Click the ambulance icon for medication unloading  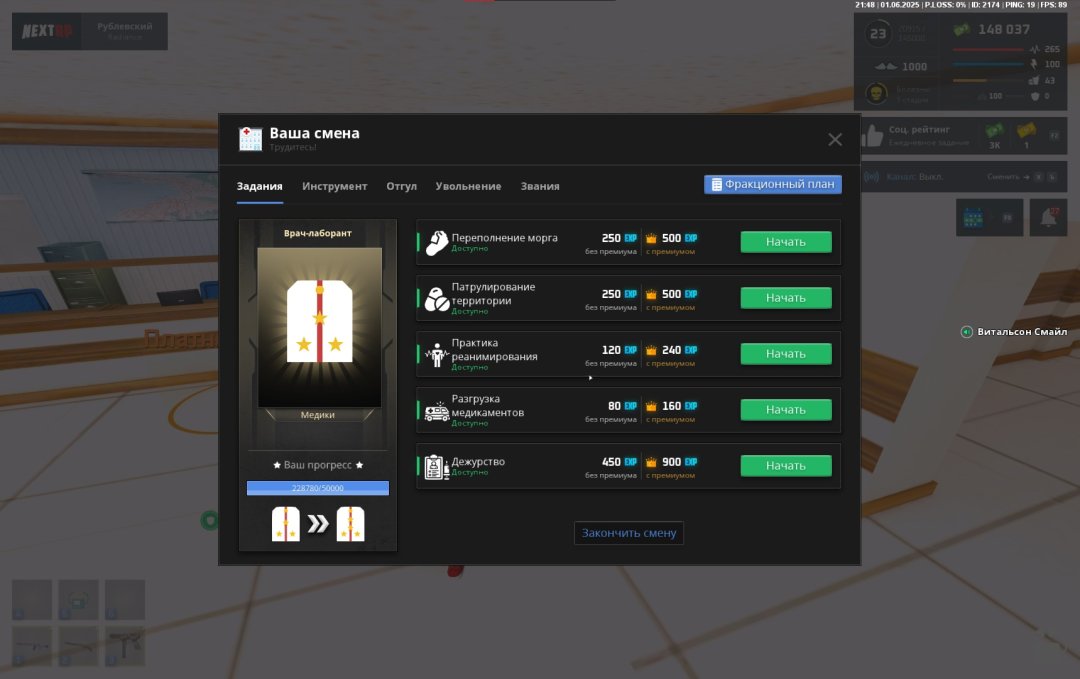(436, 411)
